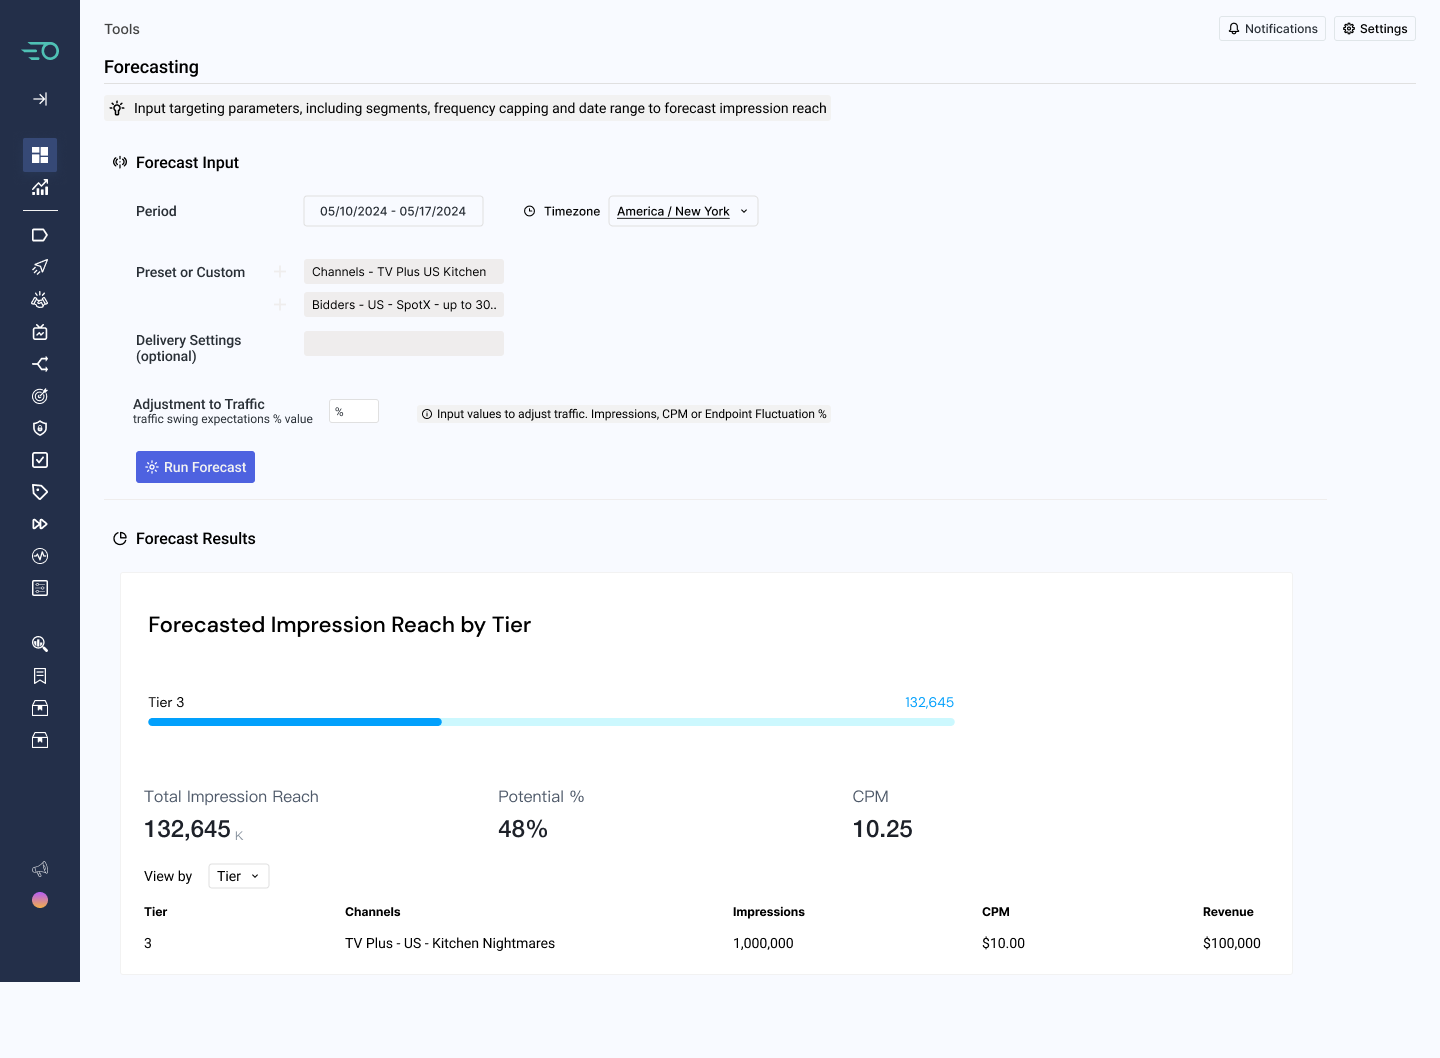Open the megaphone announcements icon

(x=40, y=869)
